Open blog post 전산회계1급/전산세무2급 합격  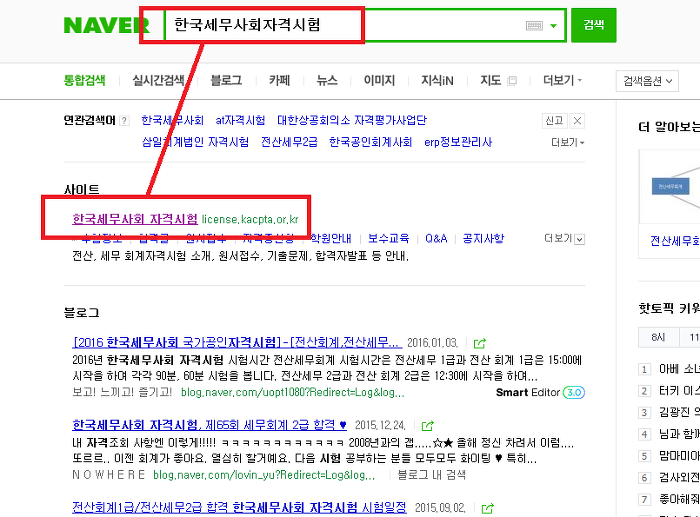pyautogui.click(x=239, y=507)
